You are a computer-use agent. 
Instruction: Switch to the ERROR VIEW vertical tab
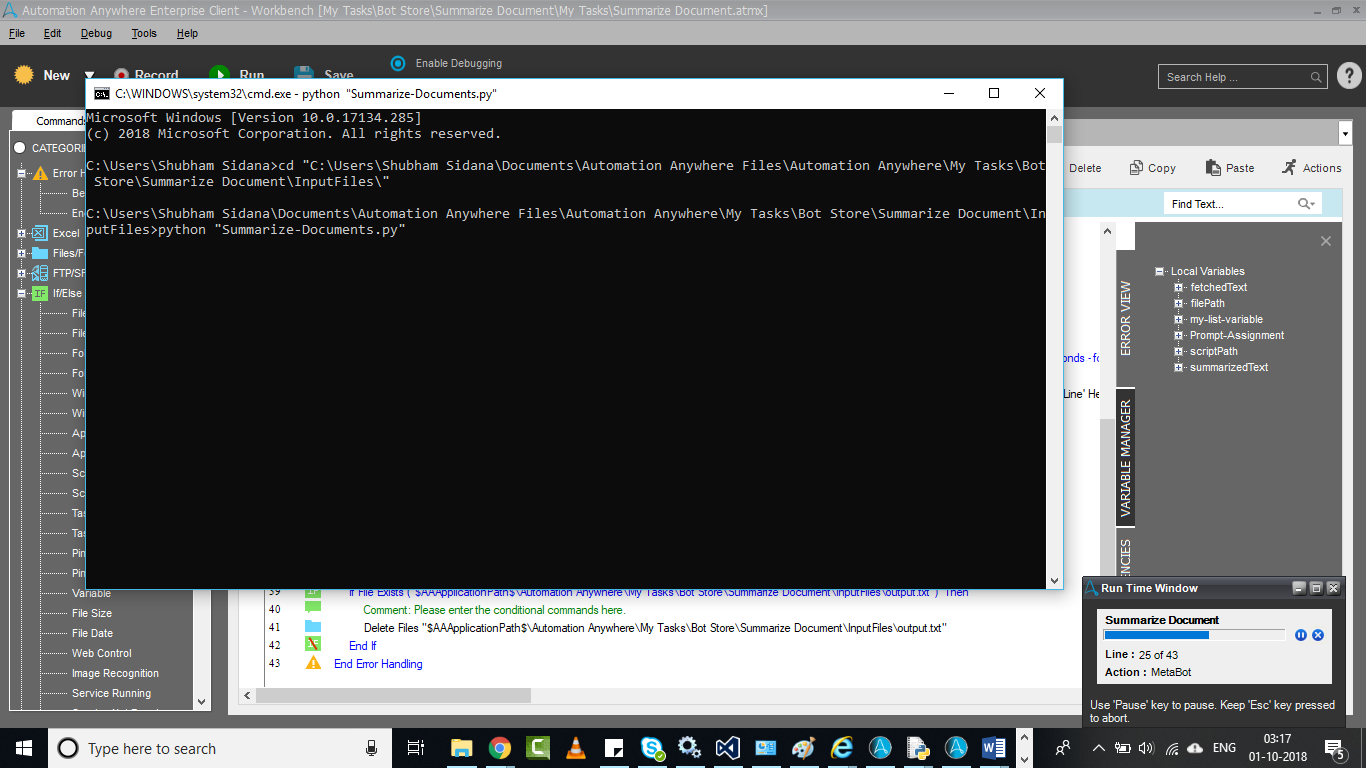click(1125, 318)
